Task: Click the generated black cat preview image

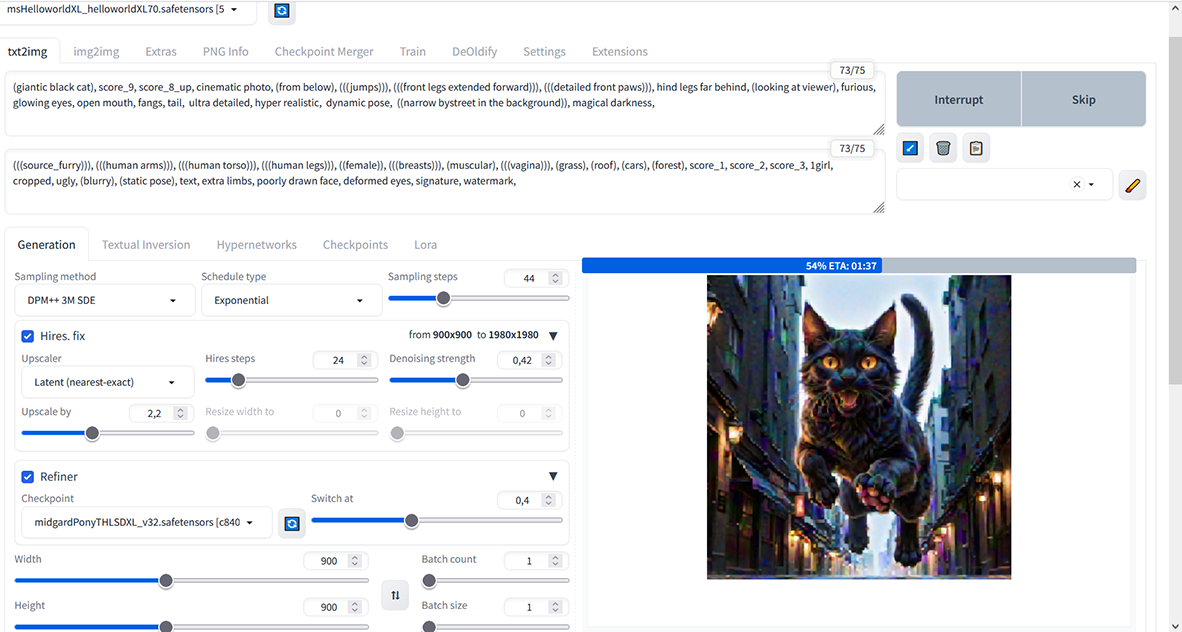Action: coord(858,427)
